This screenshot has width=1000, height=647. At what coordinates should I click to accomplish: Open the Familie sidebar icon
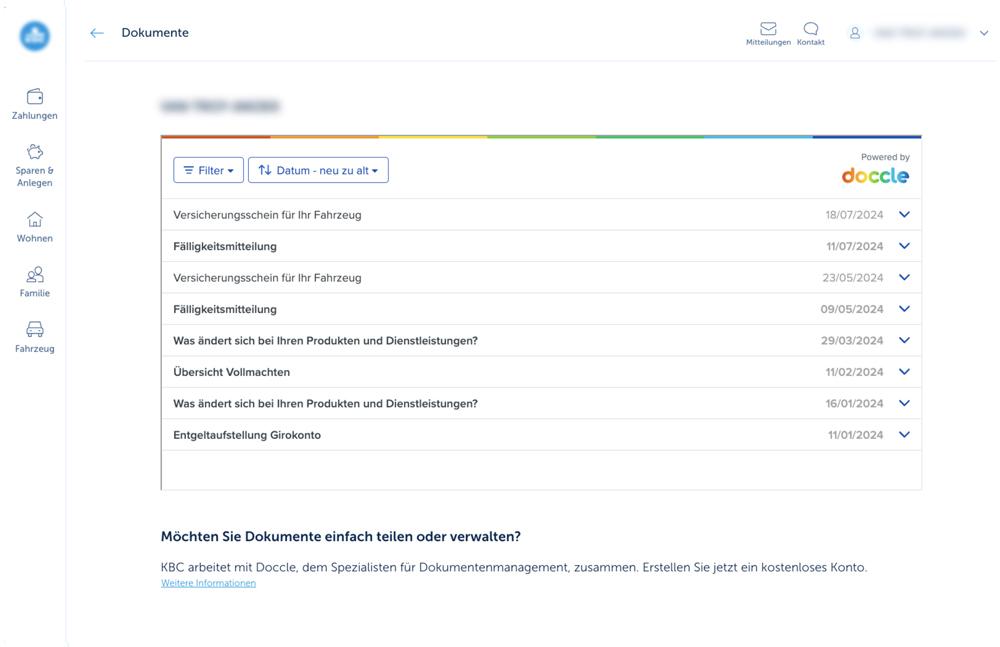[35, 275]
